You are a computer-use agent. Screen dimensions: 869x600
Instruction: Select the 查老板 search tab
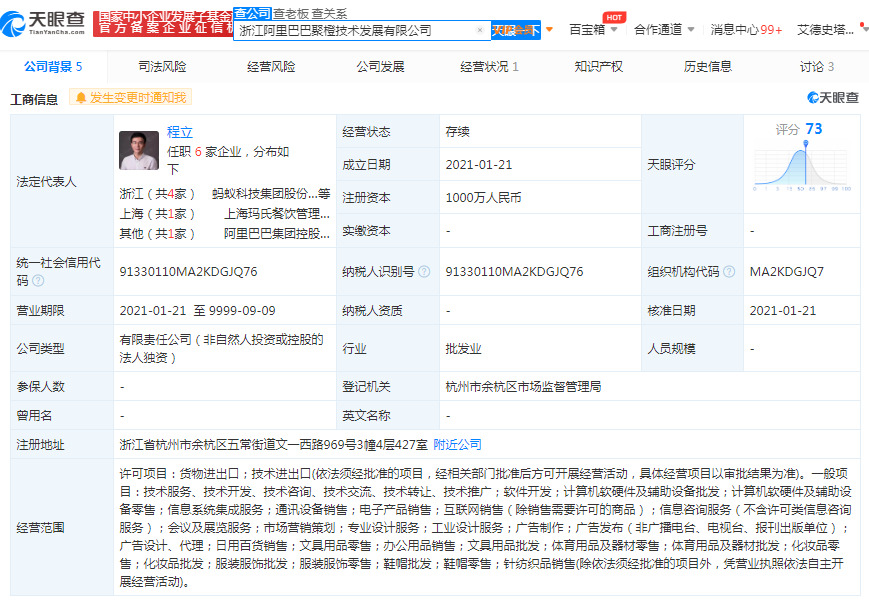coord(292,14)
